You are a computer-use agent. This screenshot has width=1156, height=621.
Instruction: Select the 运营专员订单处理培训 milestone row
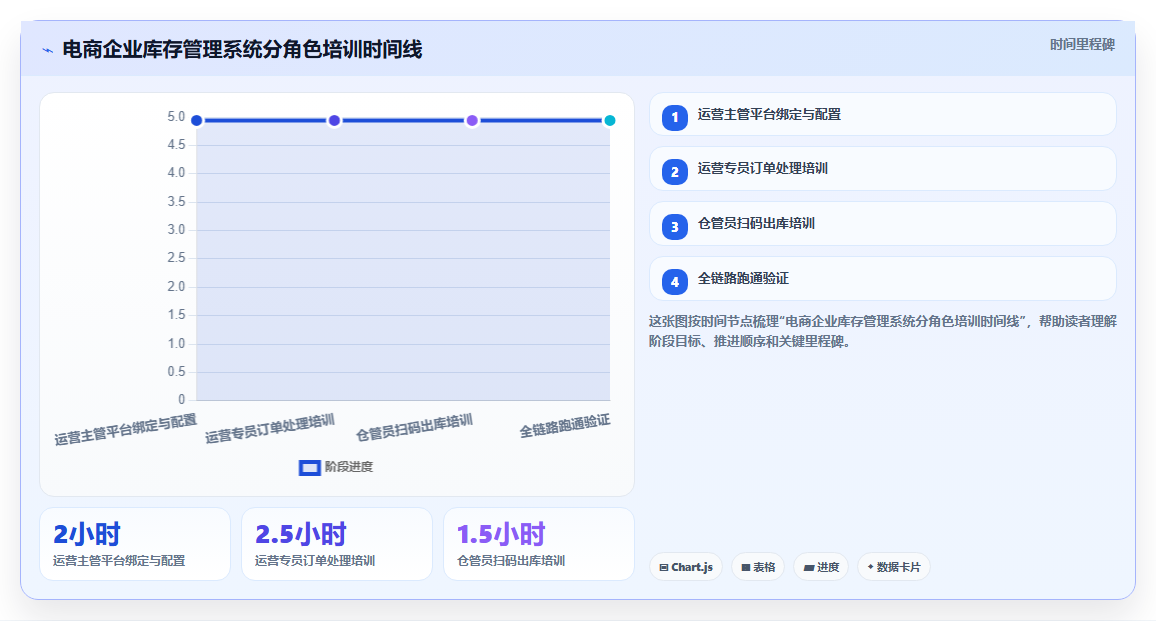(x=882, y=169)
